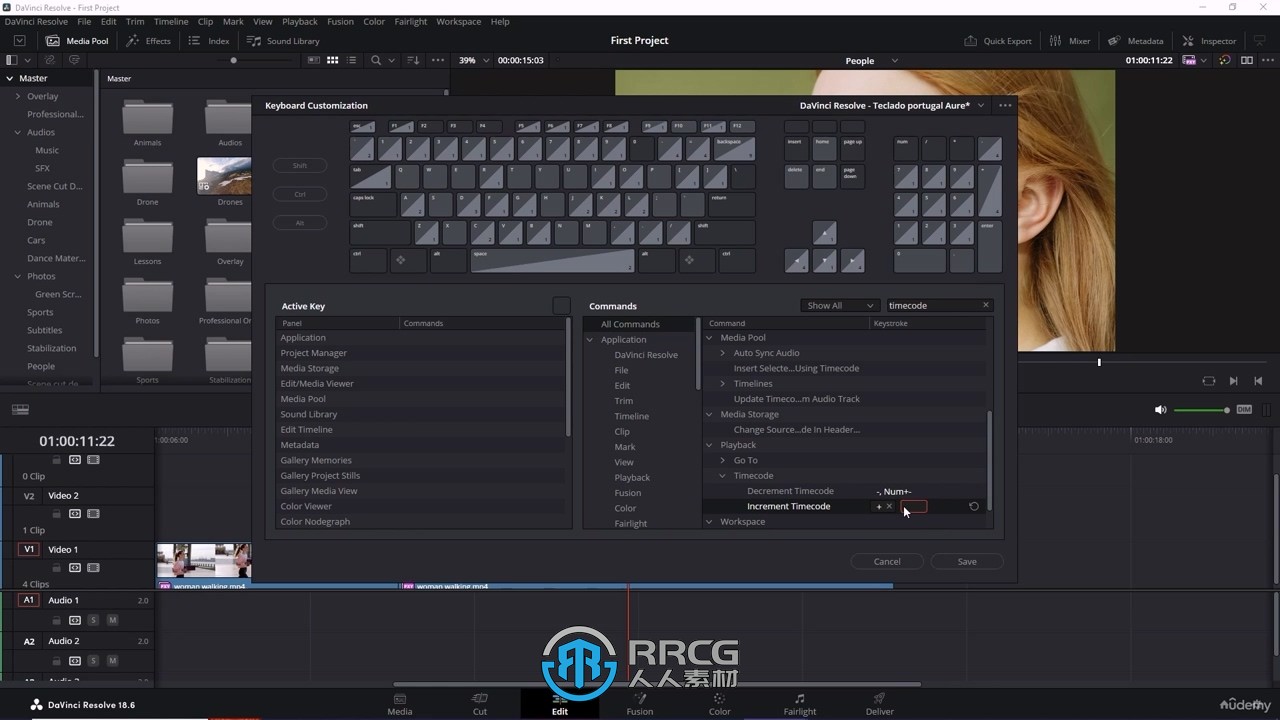
Task: Open the Media Pool panel
Action: coord(77,41)
